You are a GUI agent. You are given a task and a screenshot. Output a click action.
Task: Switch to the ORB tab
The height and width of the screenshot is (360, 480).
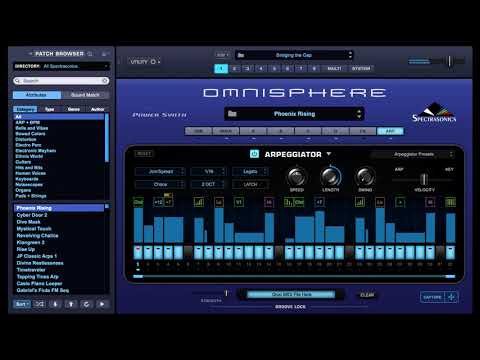click(198, 131)
